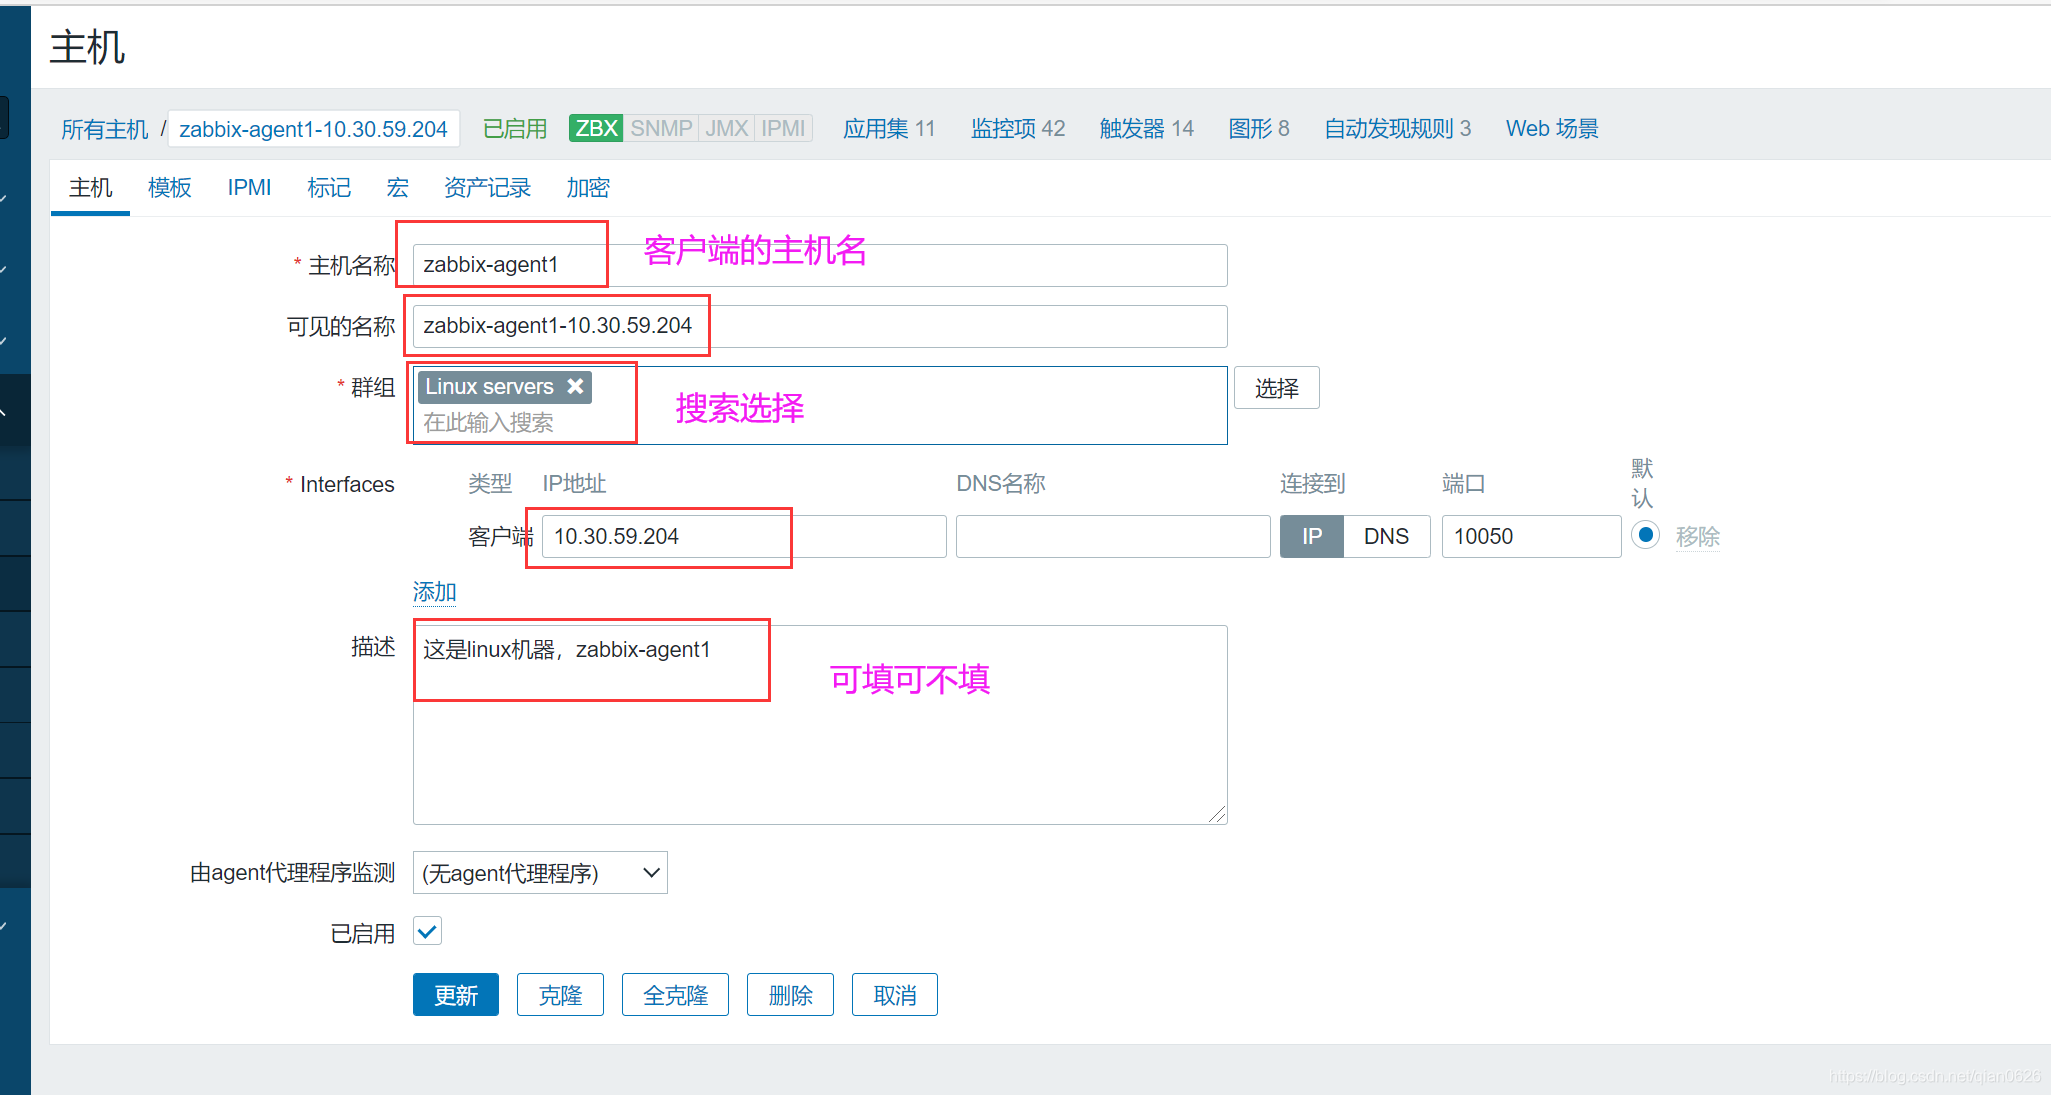Open the 标记 tags tab

tap(329, 188)
